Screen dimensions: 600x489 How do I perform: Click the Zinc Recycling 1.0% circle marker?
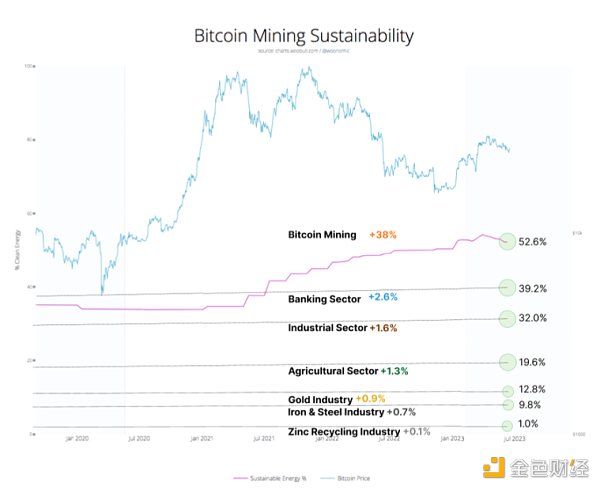pos(508,424)
